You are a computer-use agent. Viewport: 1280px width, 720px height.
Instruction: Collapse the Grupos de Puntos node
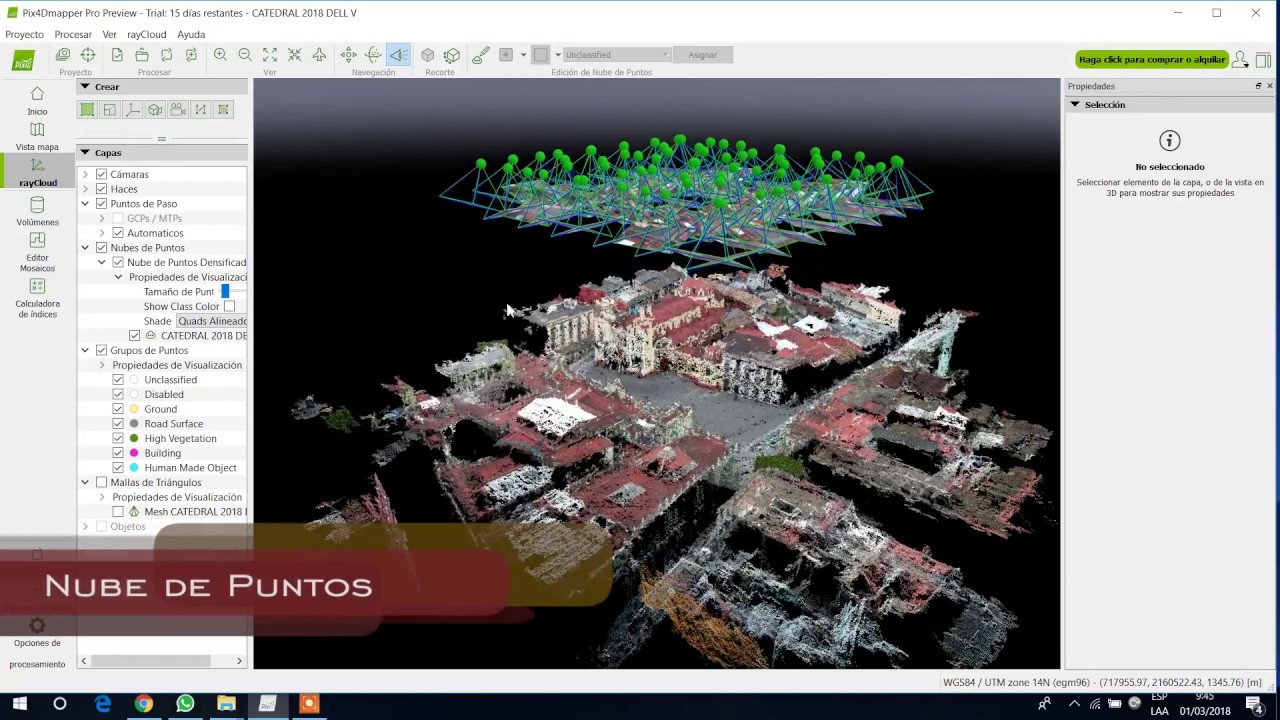(85, 351)
